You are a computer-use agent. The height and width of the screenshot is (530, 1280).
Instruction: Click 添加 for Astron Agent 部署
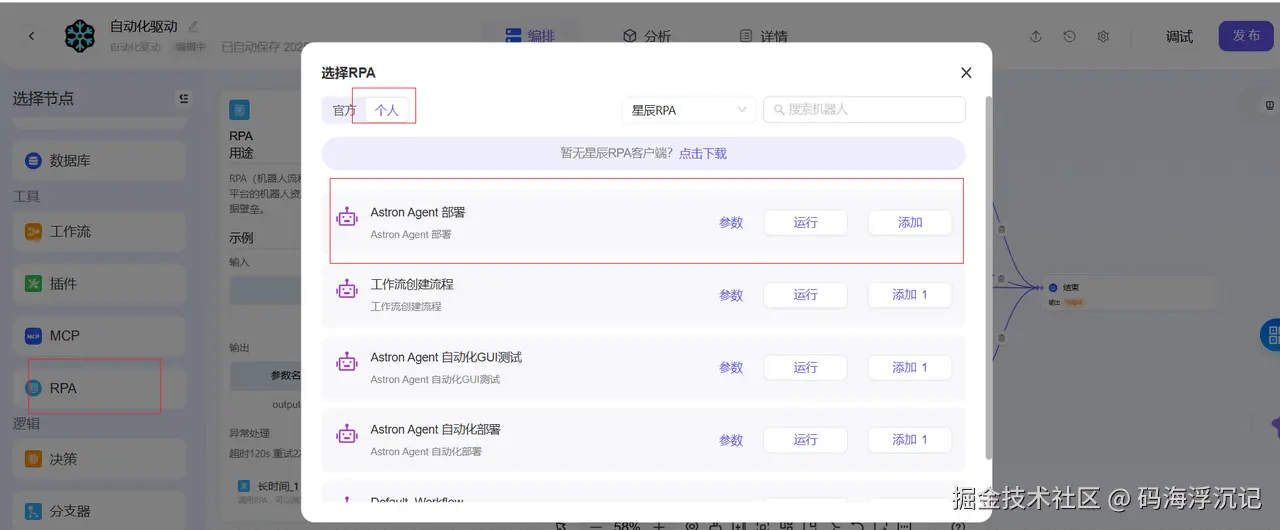910,222
